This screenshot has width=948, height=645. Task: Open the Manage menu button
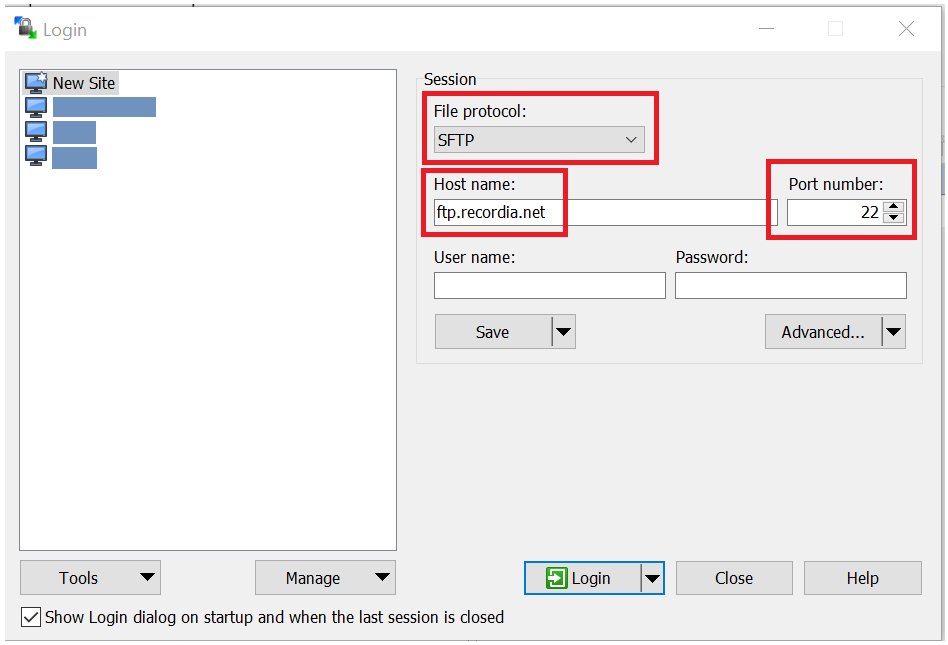(x=325, y=578)
